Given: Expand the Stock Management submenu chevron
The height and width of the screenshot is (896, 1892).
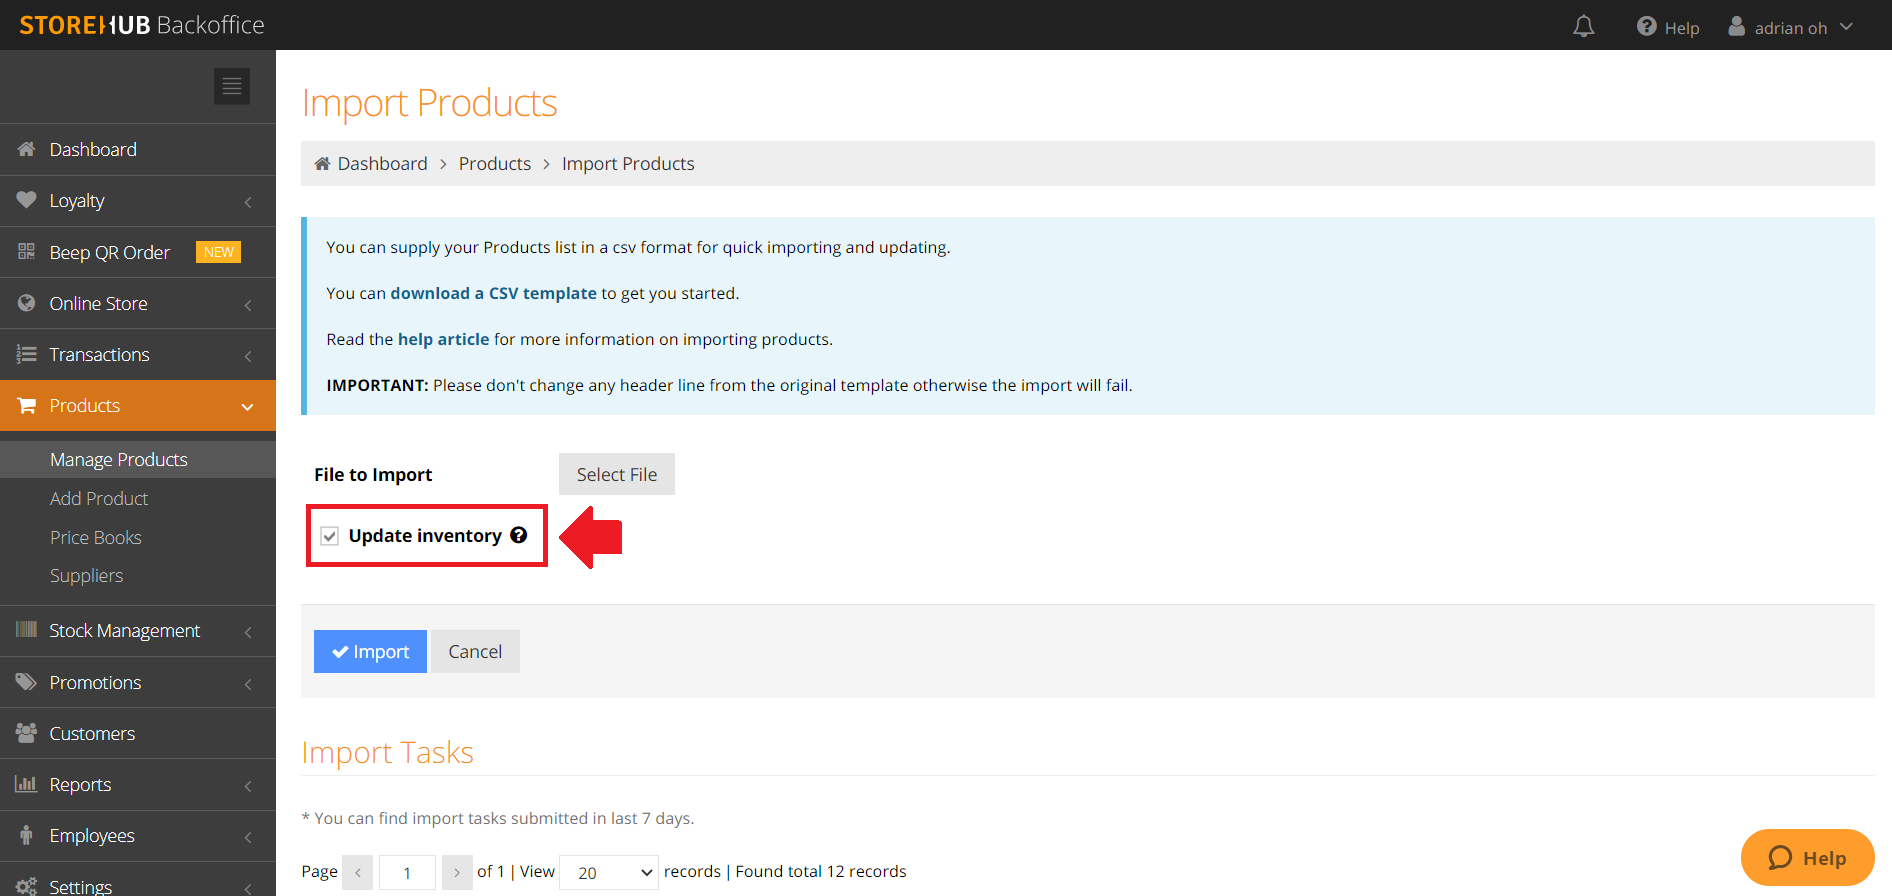Looking at the screenshot, I should tap(248, 632).
